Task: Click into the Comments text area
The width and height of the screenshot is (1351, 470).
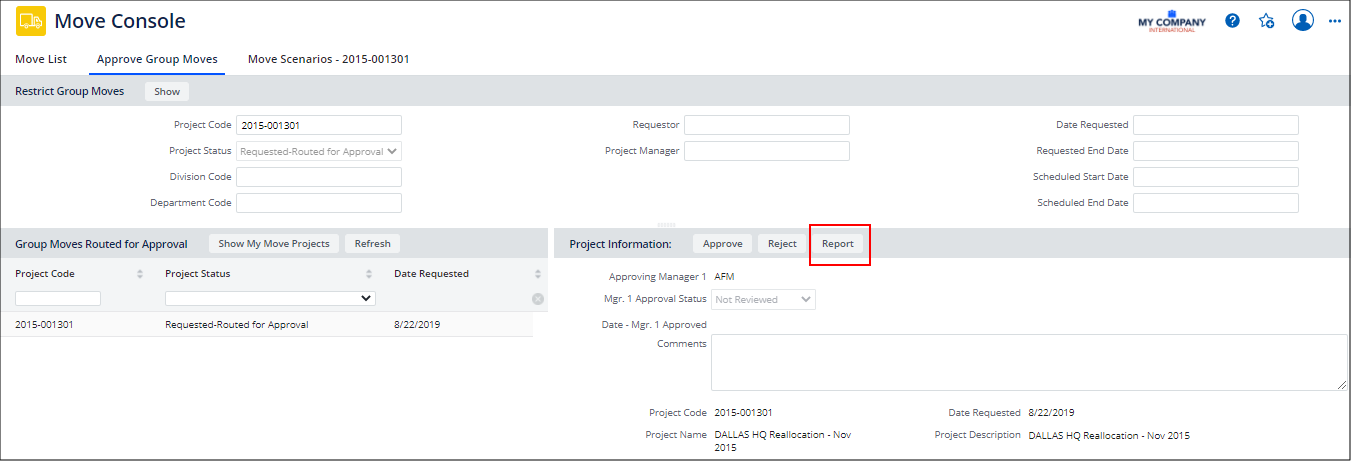Action: click(1029, 363)
